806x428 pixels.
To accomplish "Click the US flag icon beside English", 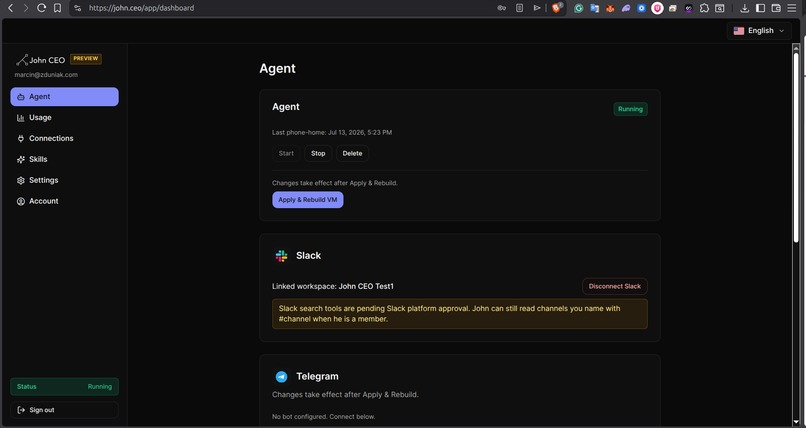I will tap(739, 31).
